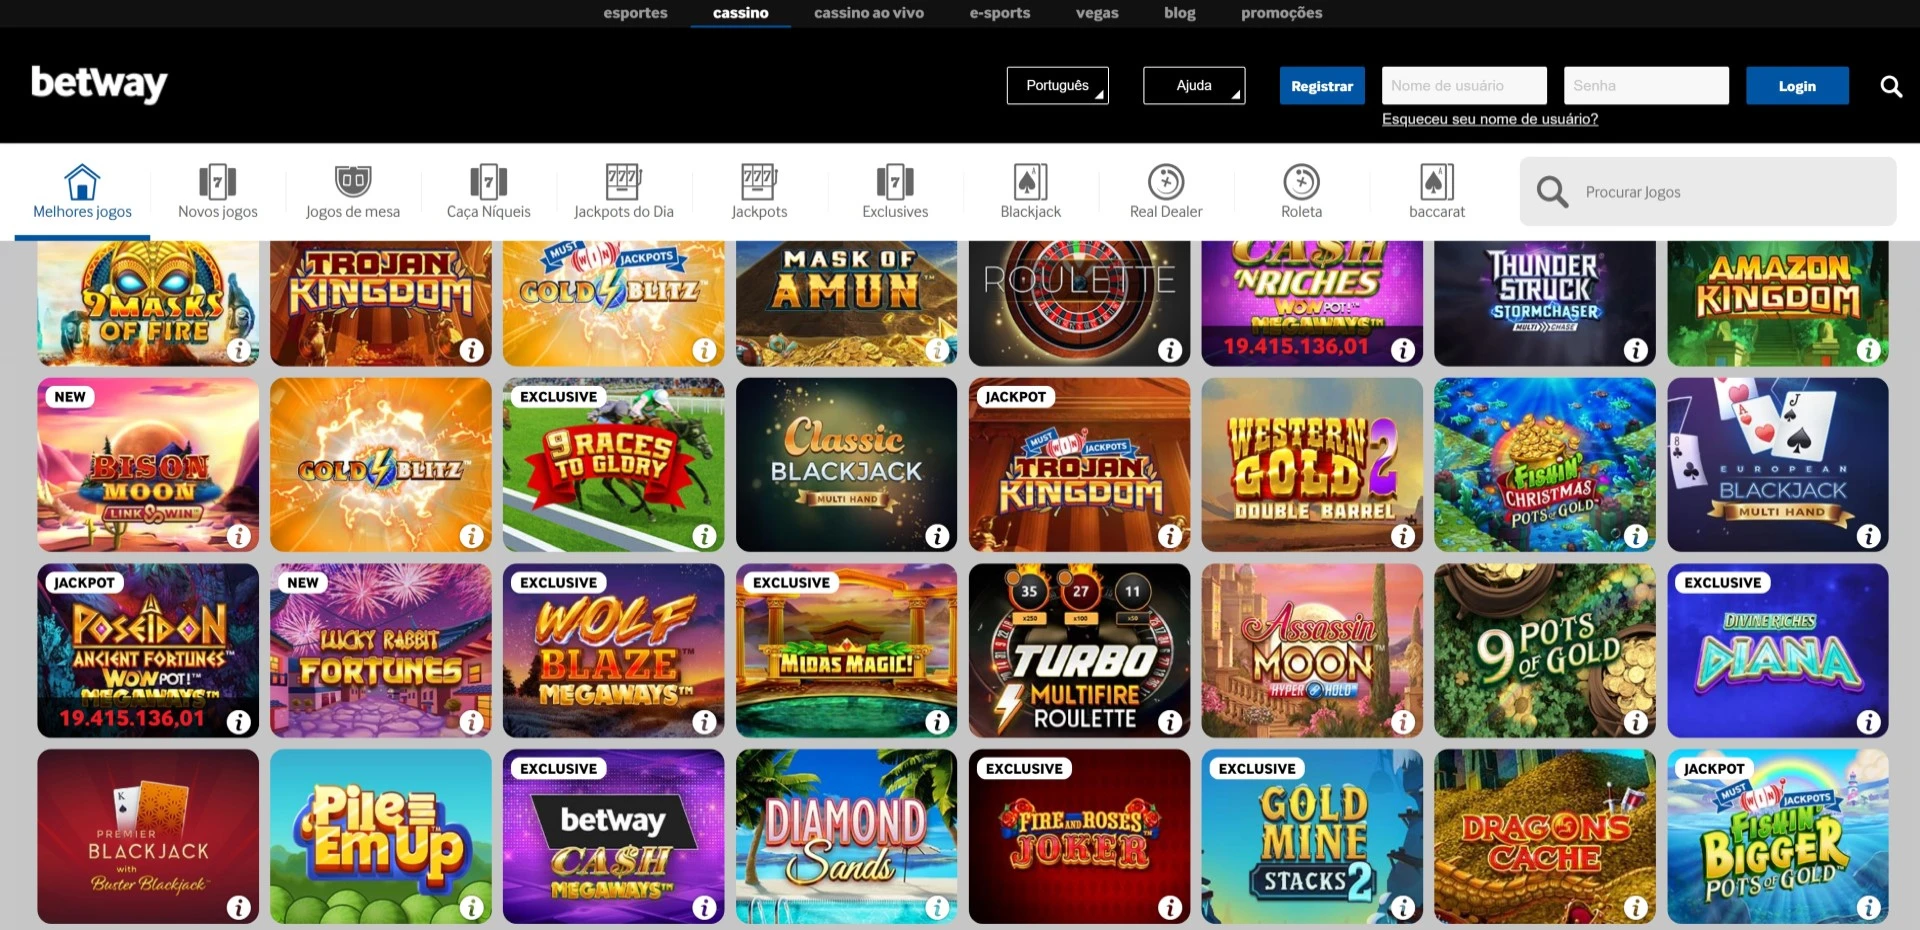Viewport: 1920px width, 930px height.
Task: Switch to the cassino ao vivo tab
Action: pos(869,13)
